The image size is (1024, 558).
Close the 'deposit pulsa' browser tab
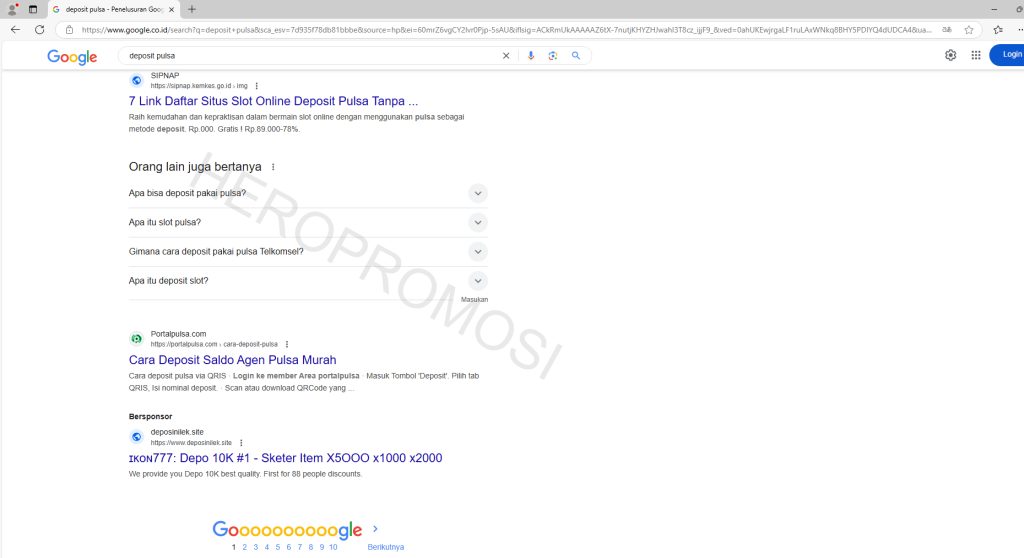pyautogui.click(x=172, y=9)
